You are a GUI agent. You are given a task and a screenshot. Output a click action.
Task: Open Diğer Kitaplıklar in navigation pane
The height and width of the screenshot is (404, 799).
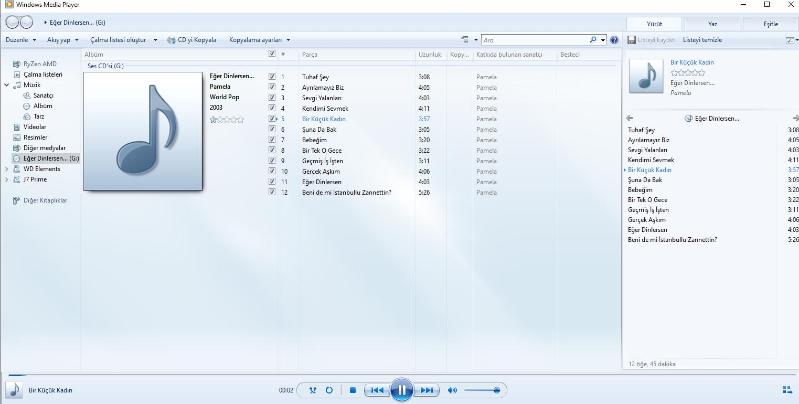point(45,201)
